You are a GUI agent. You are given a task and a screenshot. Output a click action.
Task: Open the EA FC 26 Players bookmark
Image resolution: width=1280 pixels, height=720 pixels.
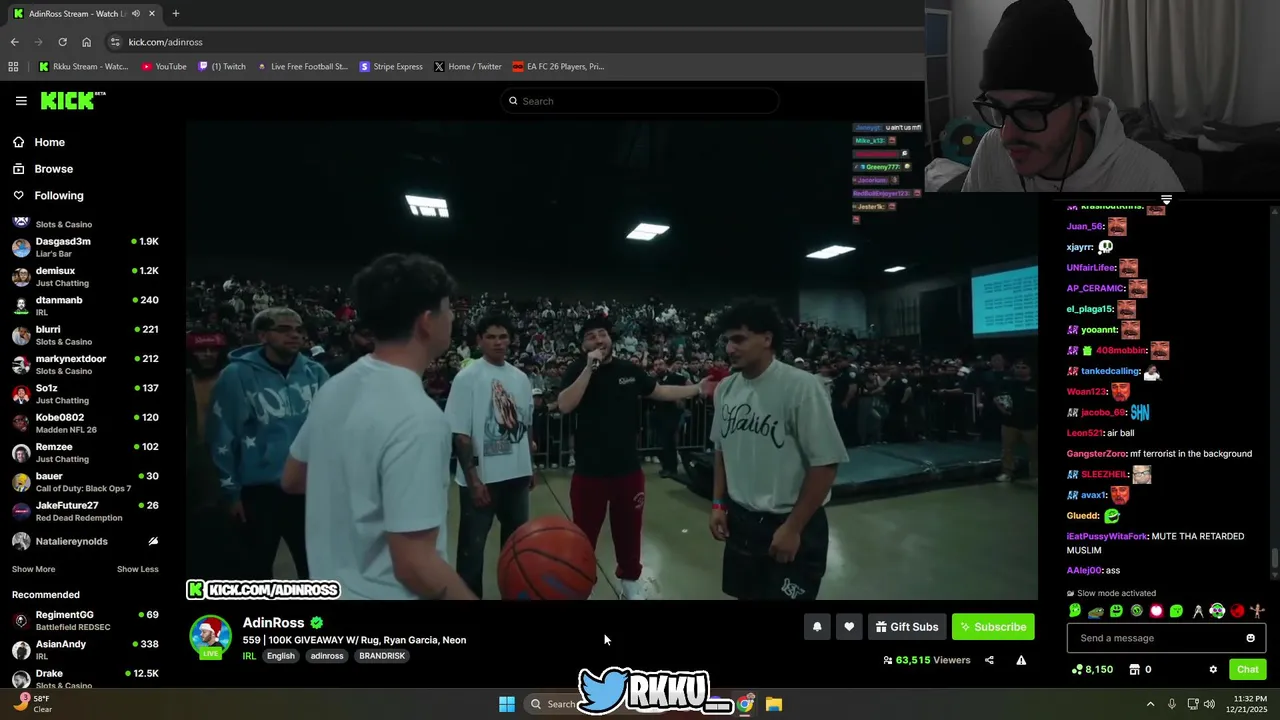[x=558, y=66]
